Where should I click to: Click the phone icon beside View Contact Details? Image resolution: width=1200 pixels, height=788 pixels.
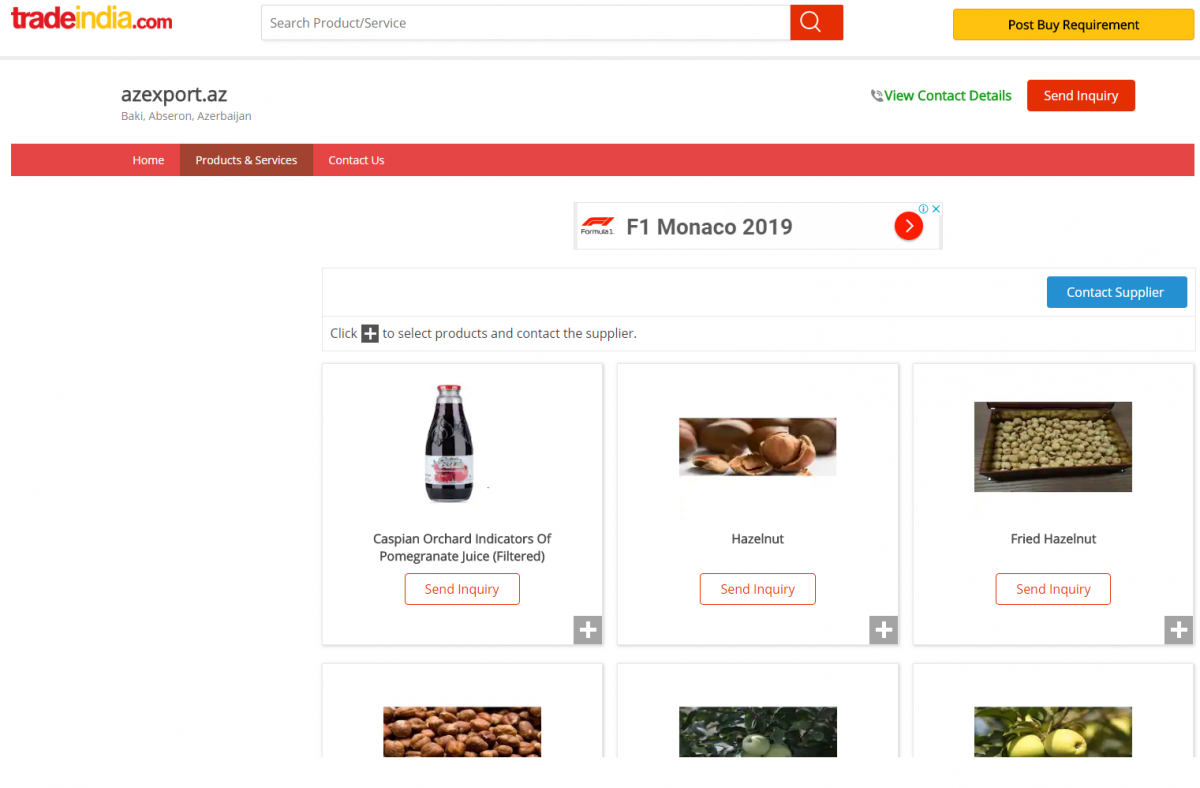pos(877,95)
